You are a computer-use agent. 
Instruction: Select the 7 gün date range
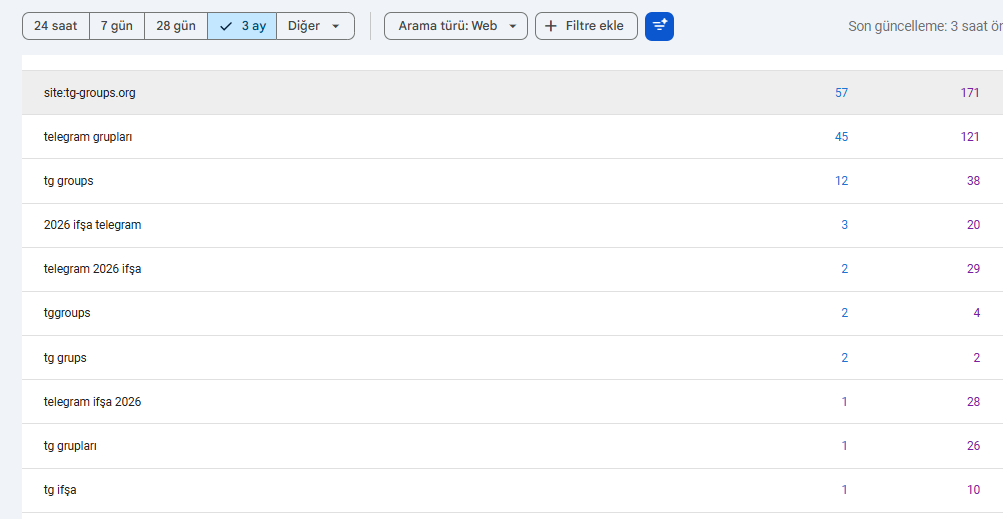point(117,26)
